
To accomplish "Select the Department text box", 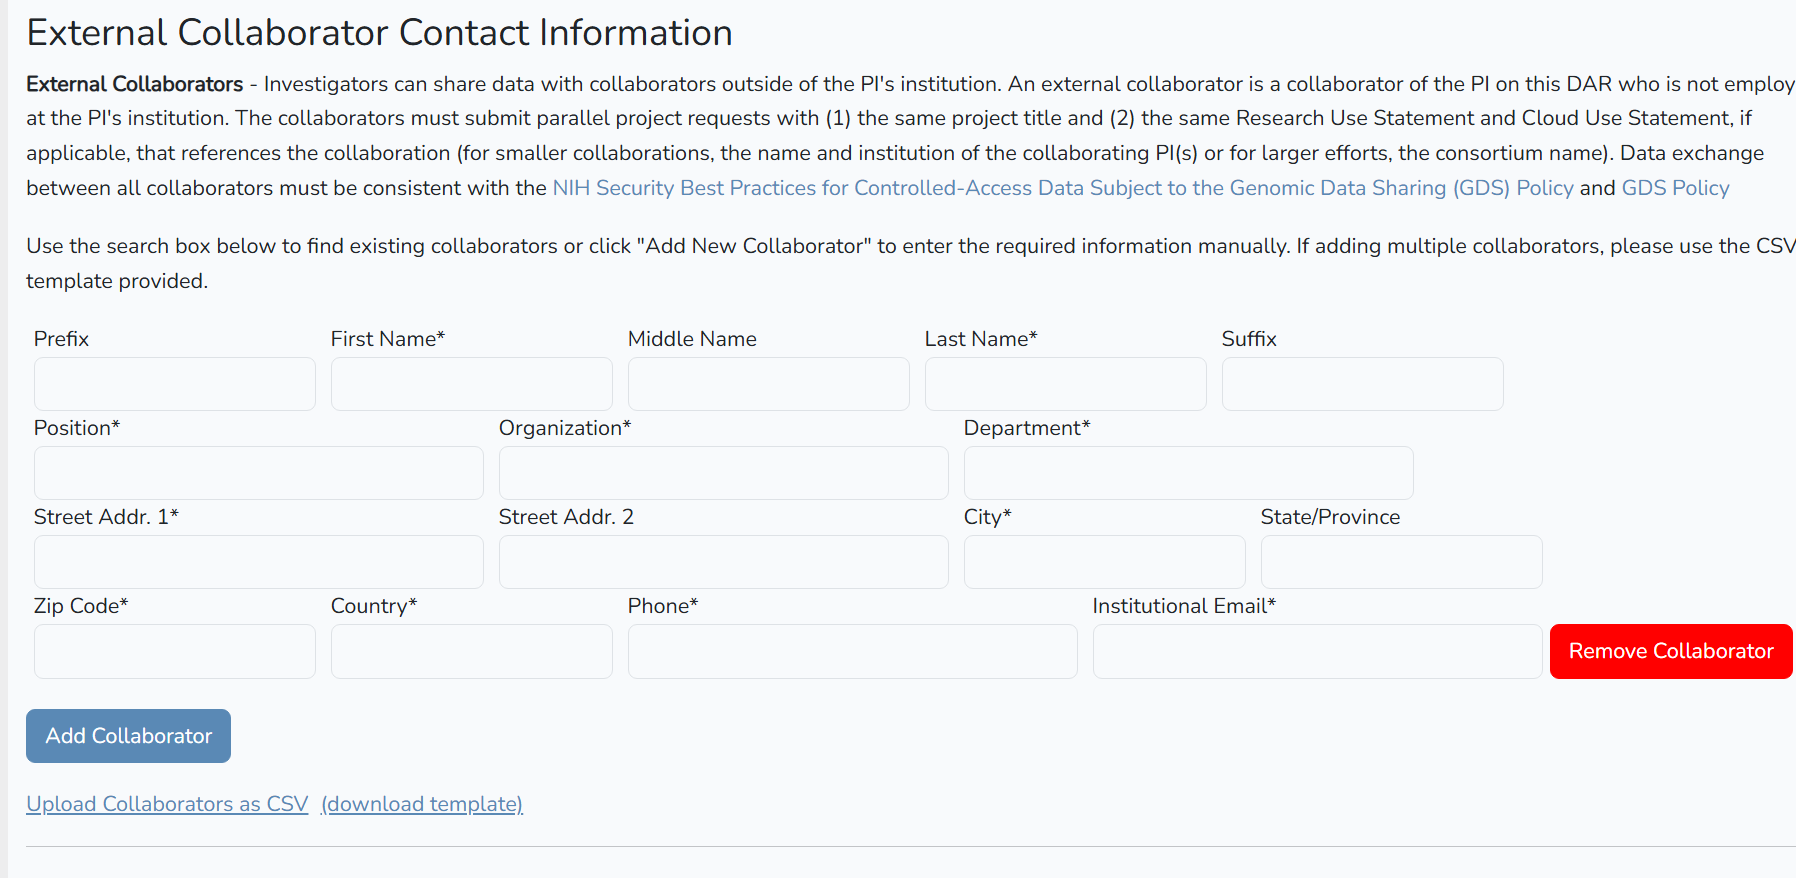I will coord(1188,473).
